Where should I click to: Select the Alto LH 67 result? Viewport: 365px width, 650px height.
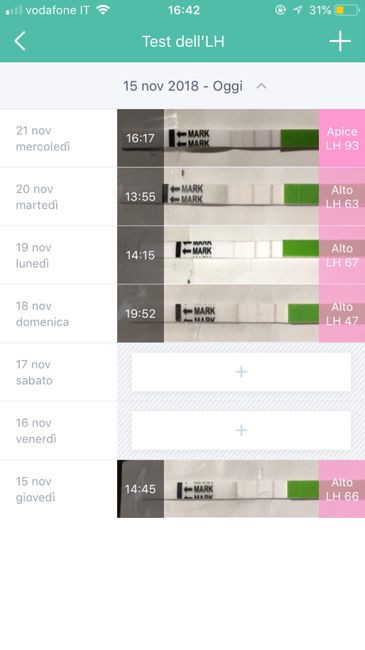342,255
